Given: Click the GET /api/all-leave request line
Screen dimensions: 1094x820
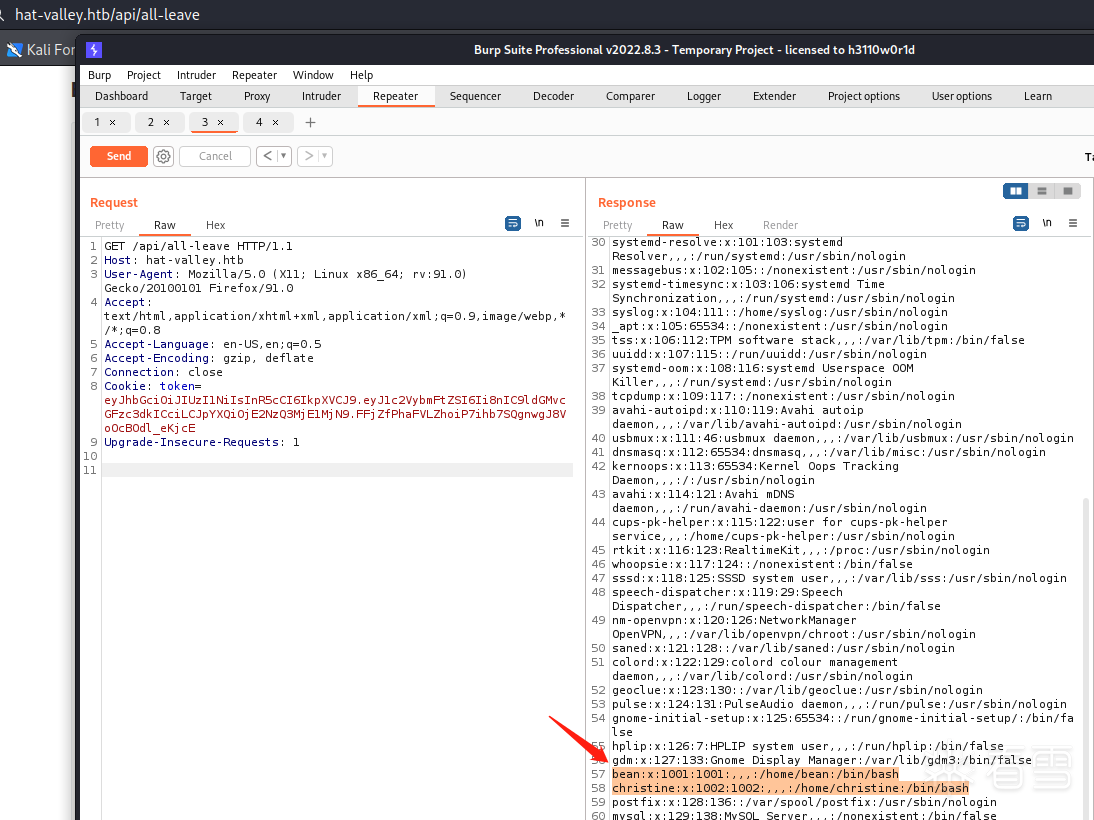Looking at the screenshot, I should (x=198, y=246).
